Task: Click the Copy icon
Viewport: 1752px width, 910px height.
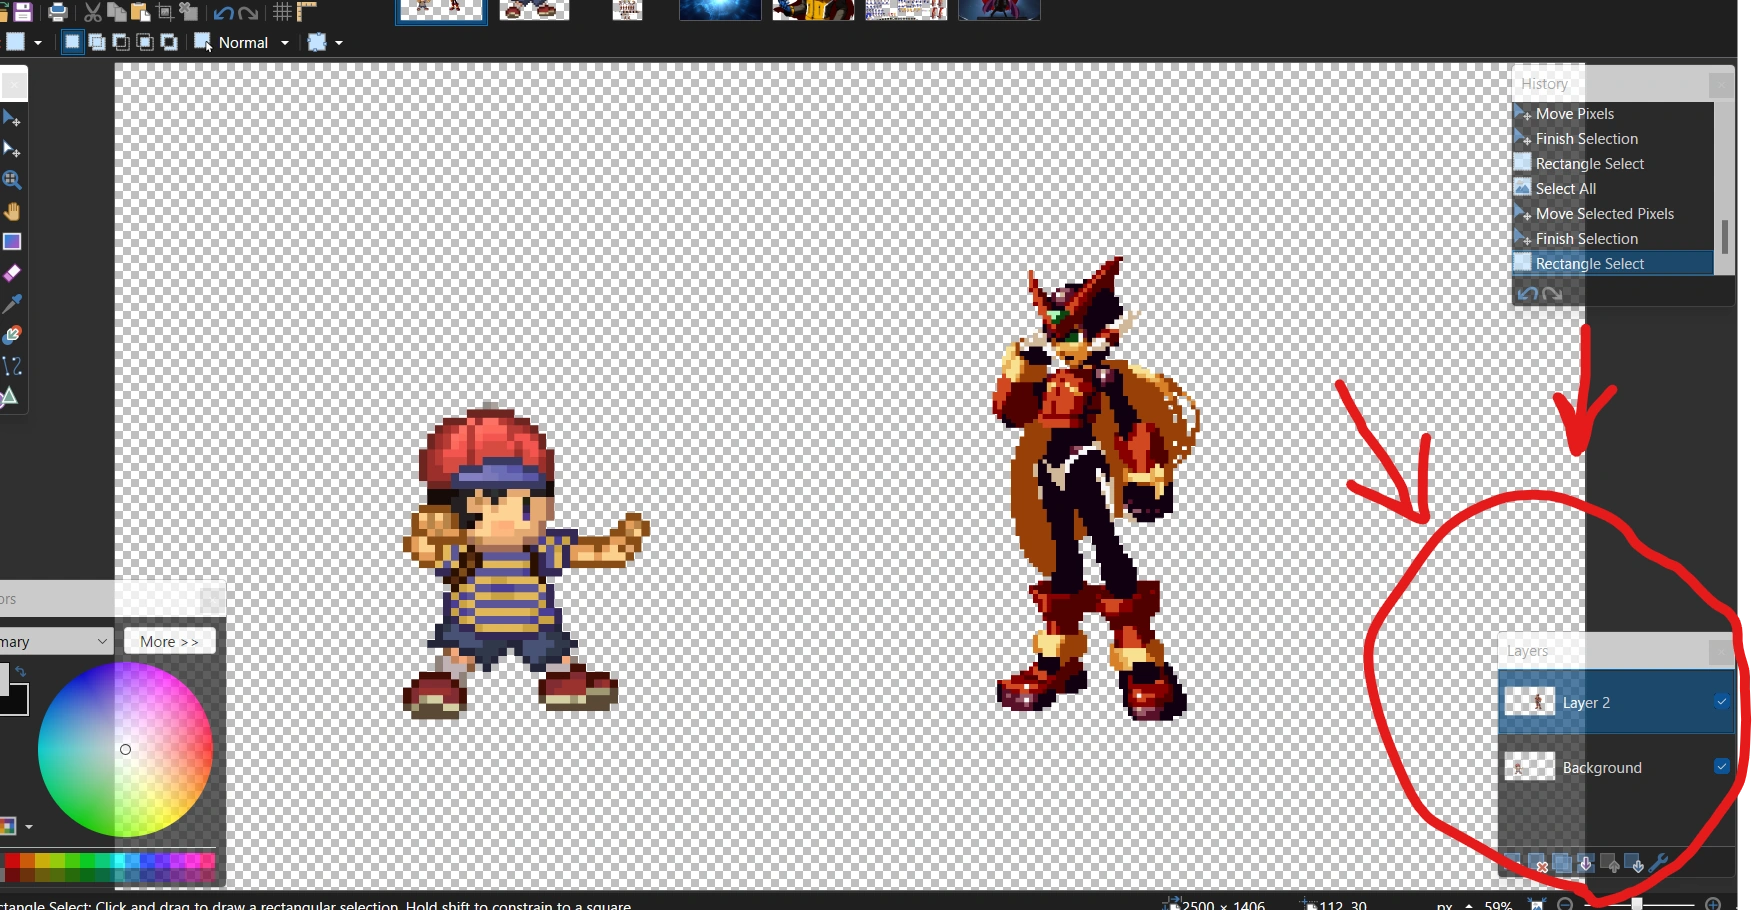Action: (116, 12)
